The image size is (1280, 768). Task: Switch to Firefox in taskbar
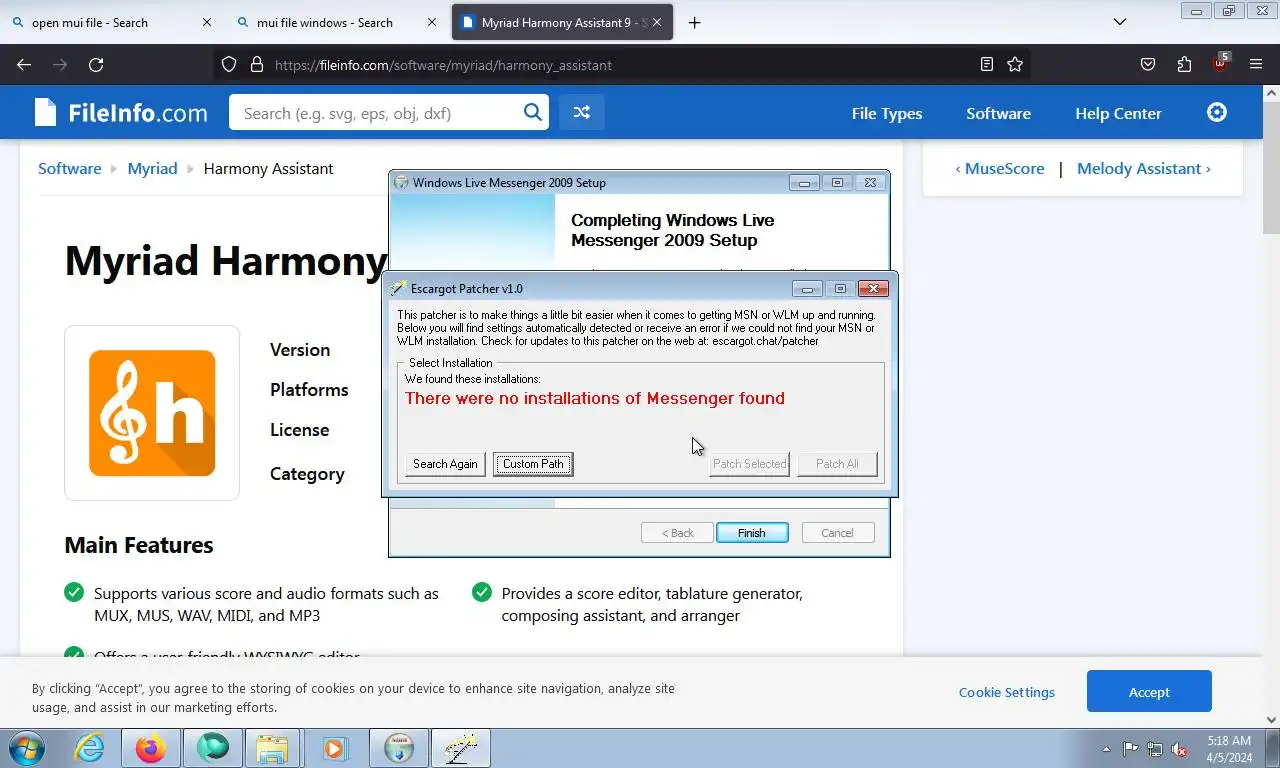point(151,748)
